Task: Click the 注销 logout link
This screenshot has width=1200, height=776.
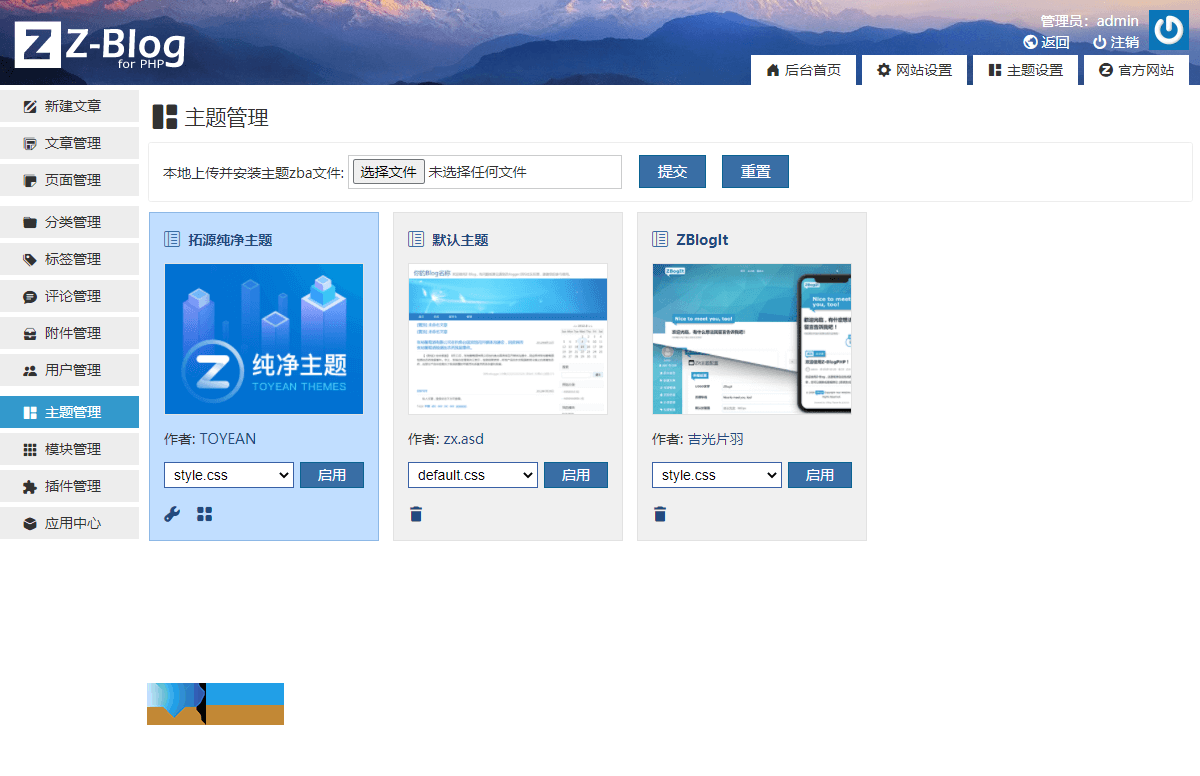Action: 1124,42
